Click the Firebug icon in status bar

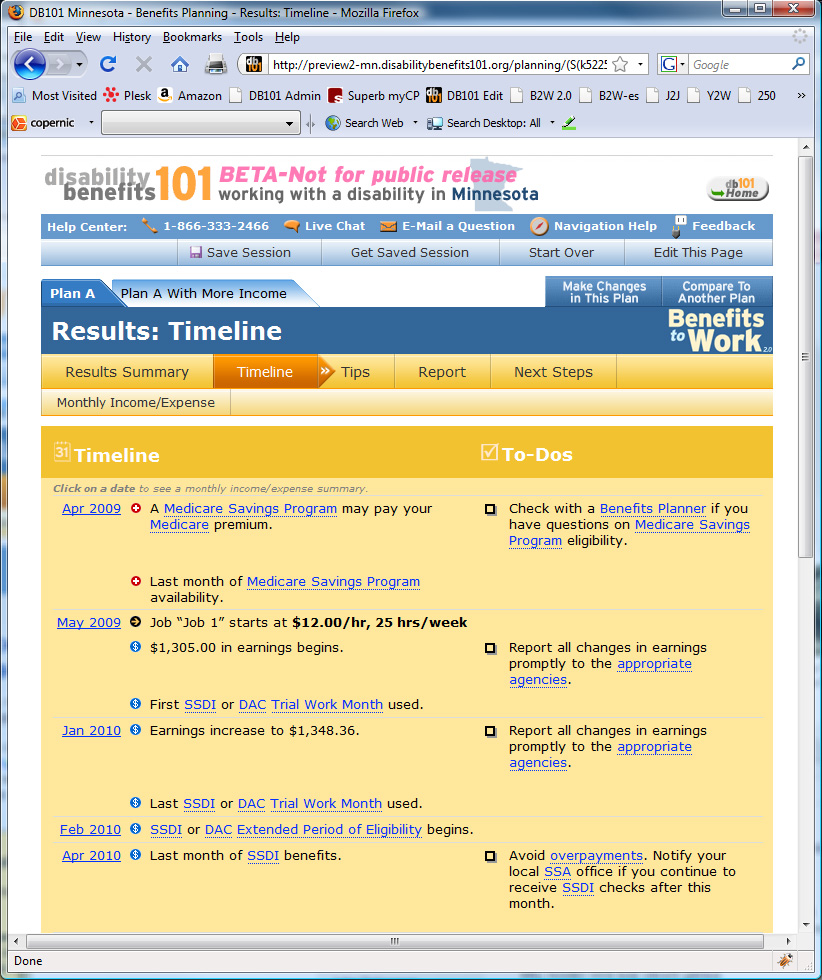point(785,960)
